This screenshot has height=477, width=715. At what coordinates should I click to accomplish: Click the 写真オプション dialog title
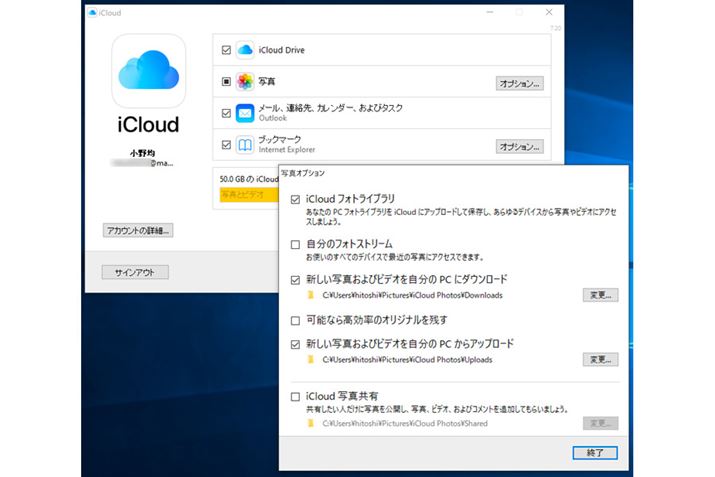point(303,173)
